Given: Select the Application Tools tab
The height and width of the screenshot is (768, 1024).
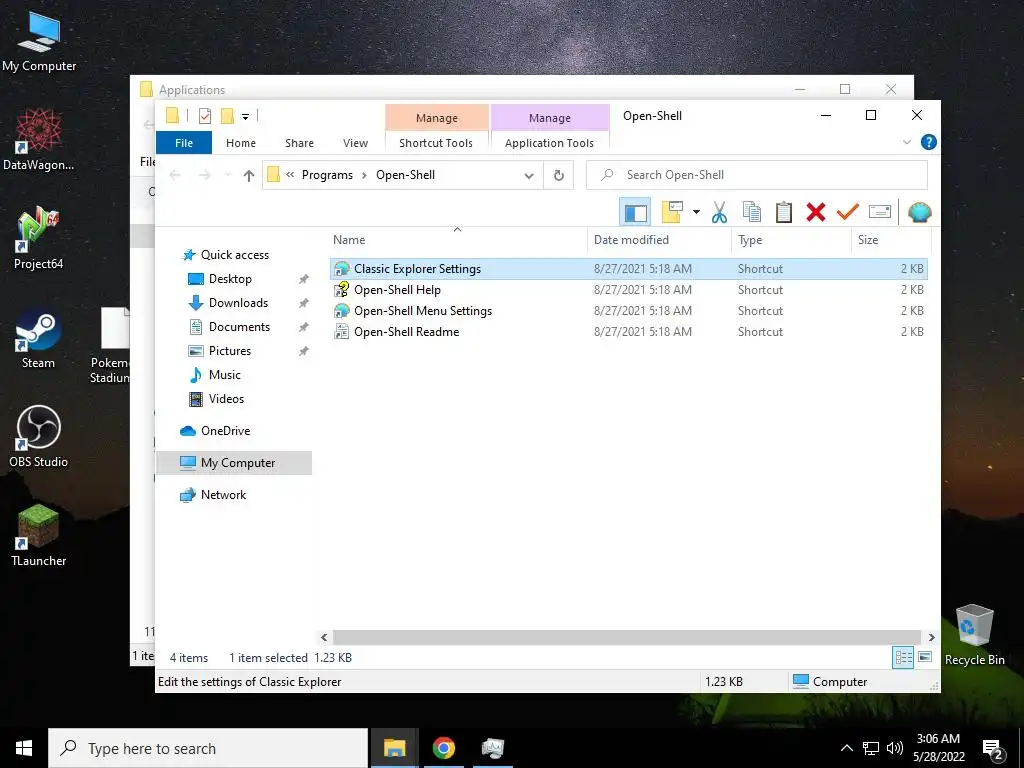Looking at the screenshot, I should pos(549,143).
